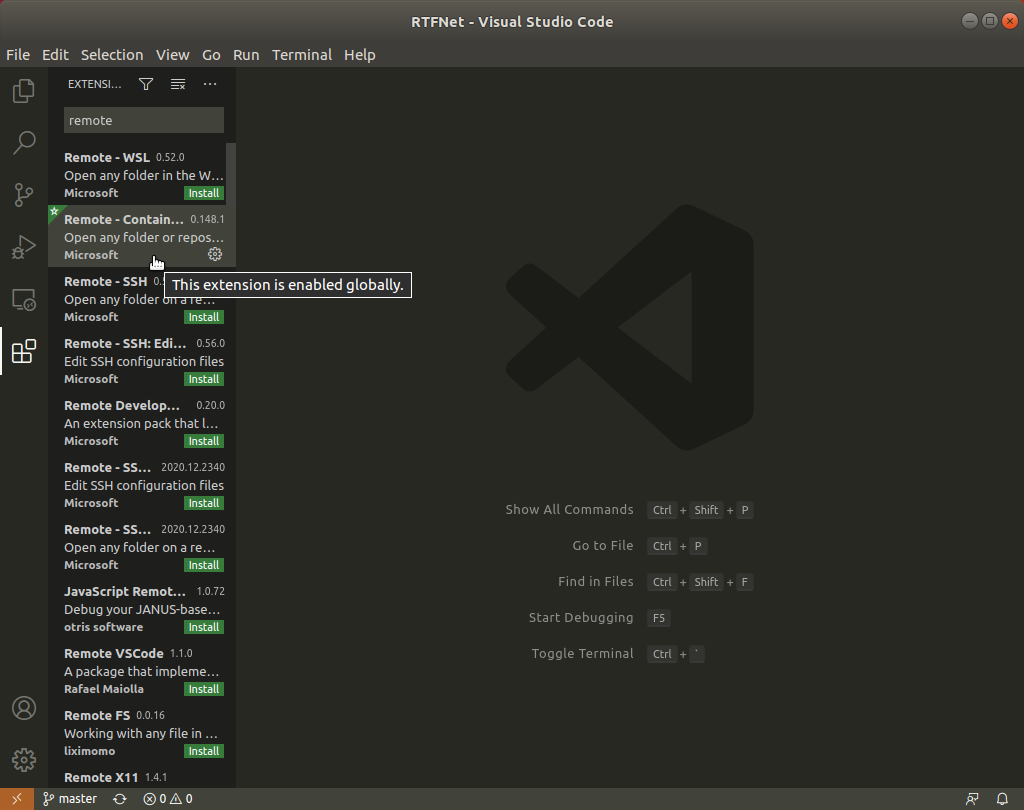Maximize the Visual Studio Code window
This screenshot has height=810, width=1024.
point(990,21)
